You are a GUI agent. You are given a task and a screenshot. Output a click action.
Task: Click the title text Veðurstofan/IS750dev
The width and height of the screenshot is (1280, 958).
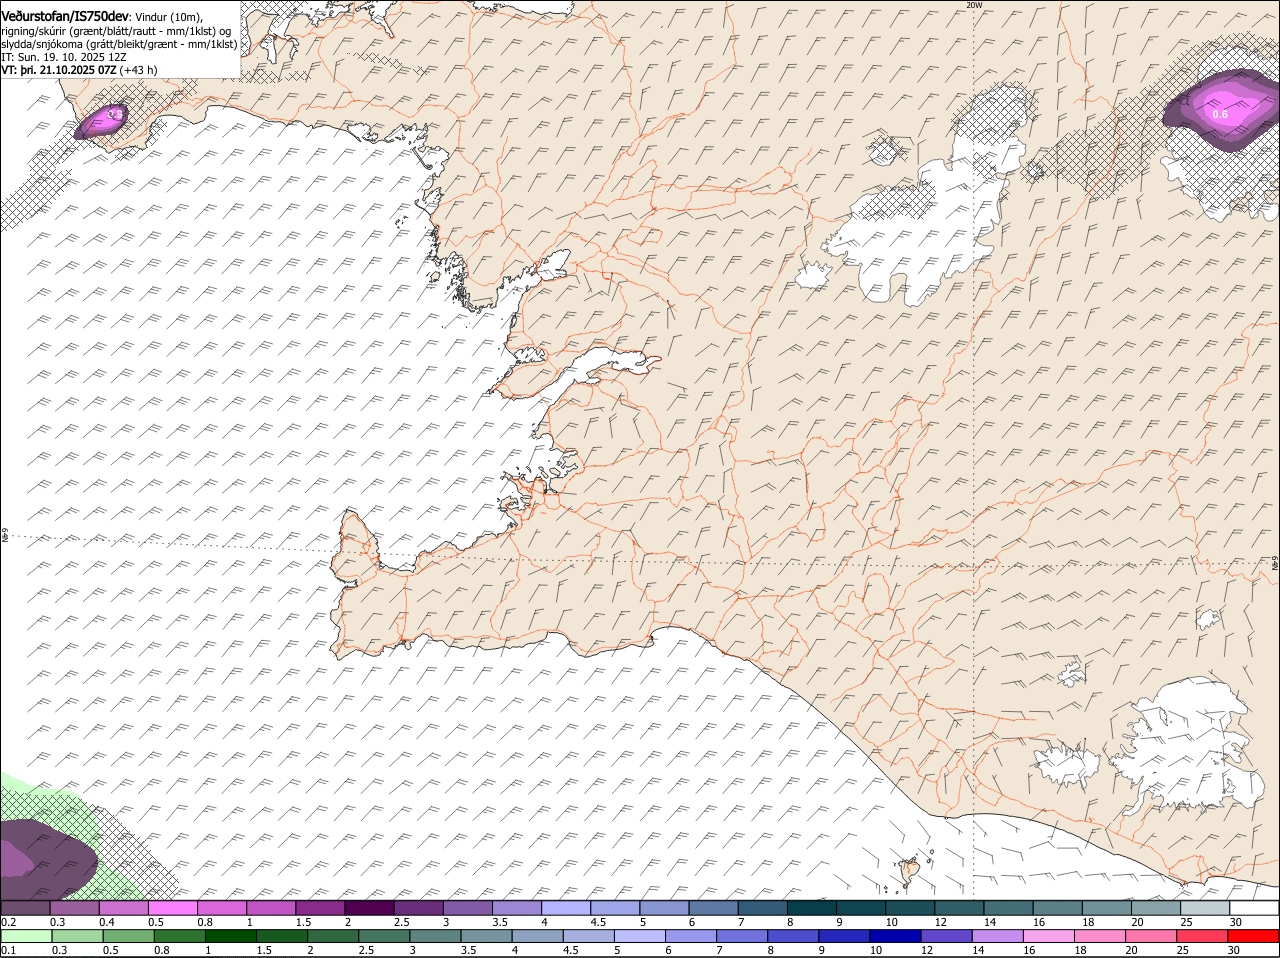pyautogui.click(x=65, y=16)
